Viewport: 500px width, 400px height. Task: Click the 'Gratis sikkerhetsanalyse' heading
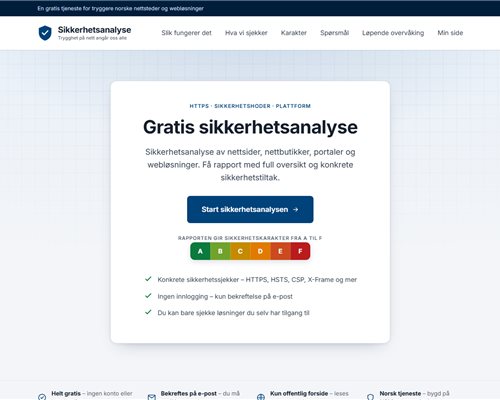(x=250, y=127)
